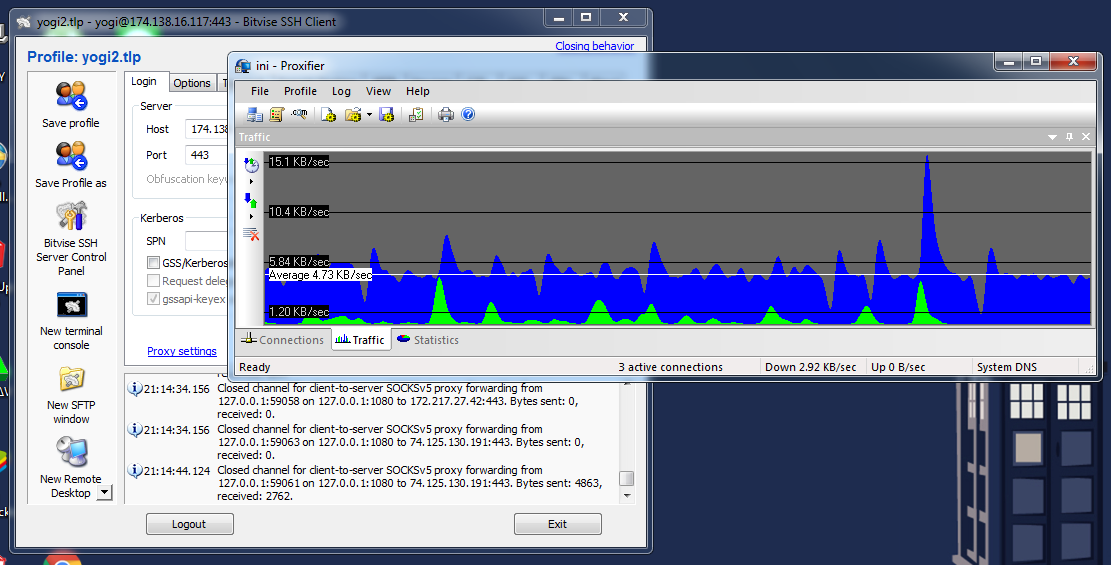The height and width of the screenshot is (565, 1111).
Task: Toggle the GSS/Kerberos checkbox
Action: coord(153,262)
